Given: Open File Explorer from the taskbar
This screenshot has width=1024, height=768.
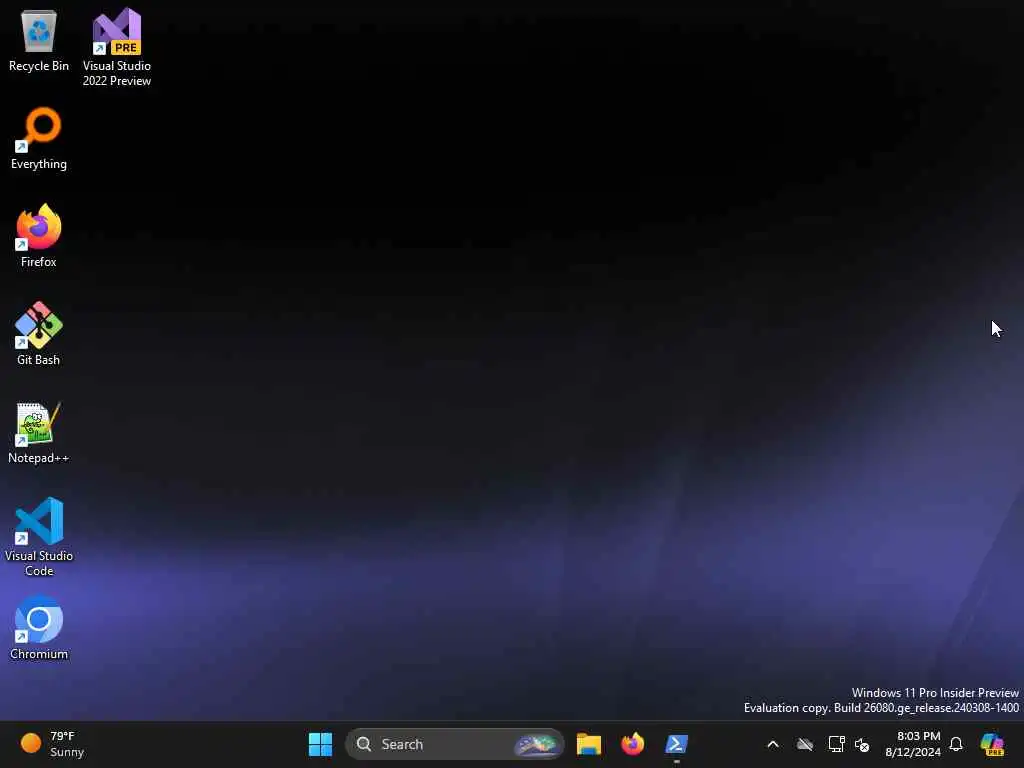Looking at the screenshot, I should coord(588,744).
